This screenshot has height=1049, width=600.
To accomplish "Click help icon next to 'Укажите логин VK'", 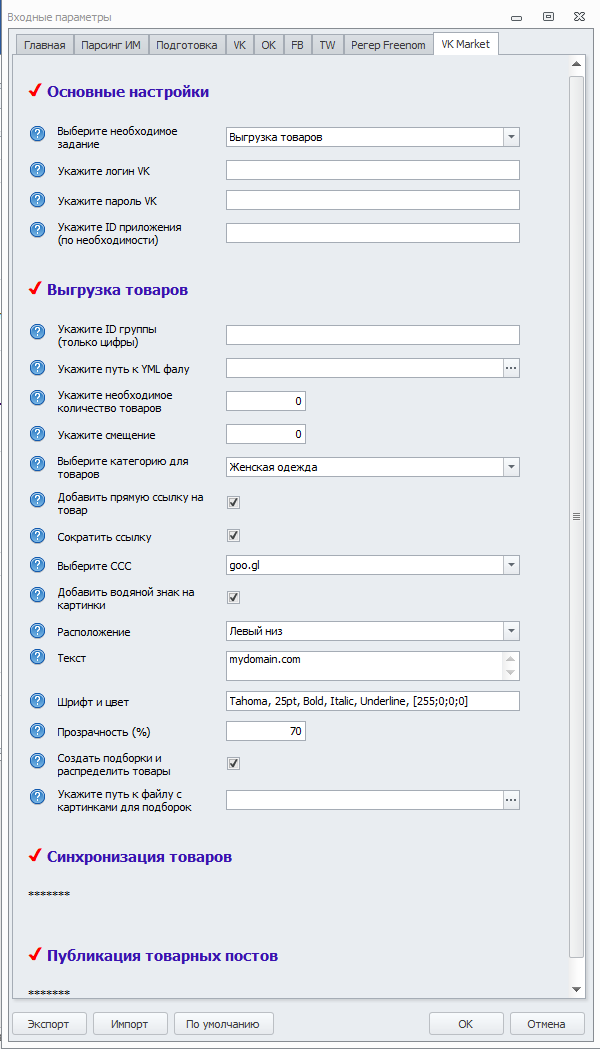I will click(38, 170).
